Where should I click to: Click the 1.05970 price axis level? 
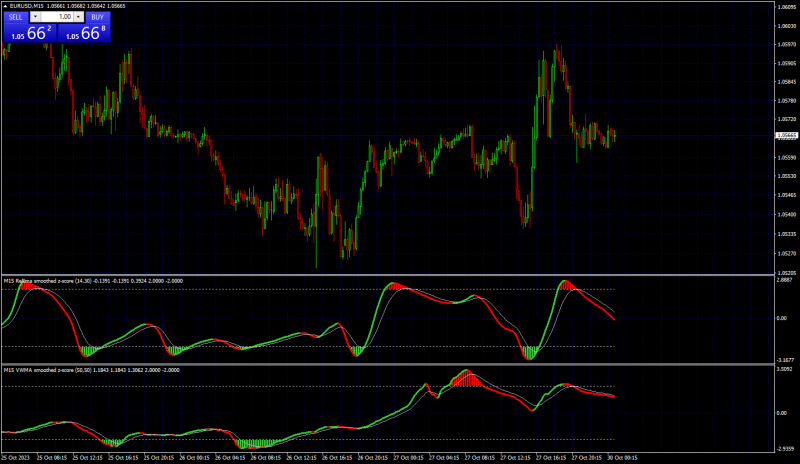click(787, 45)
